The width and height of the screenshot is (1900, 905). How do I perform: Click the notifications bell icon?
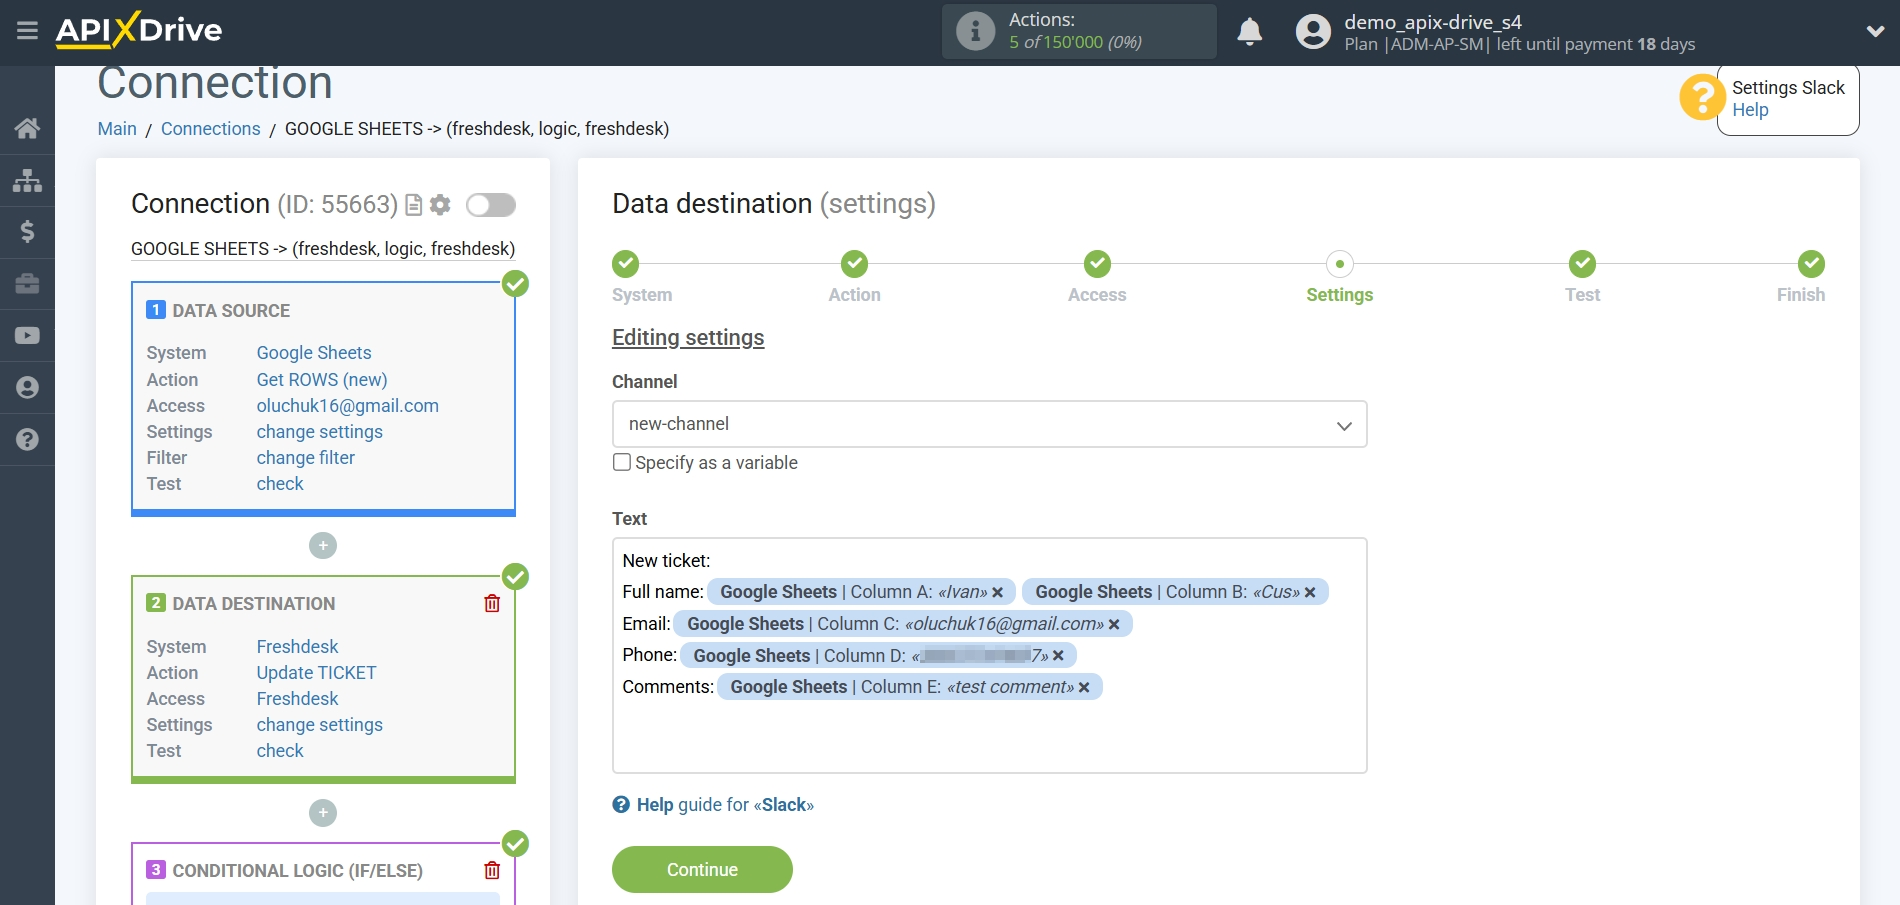tap(1249, 32)
